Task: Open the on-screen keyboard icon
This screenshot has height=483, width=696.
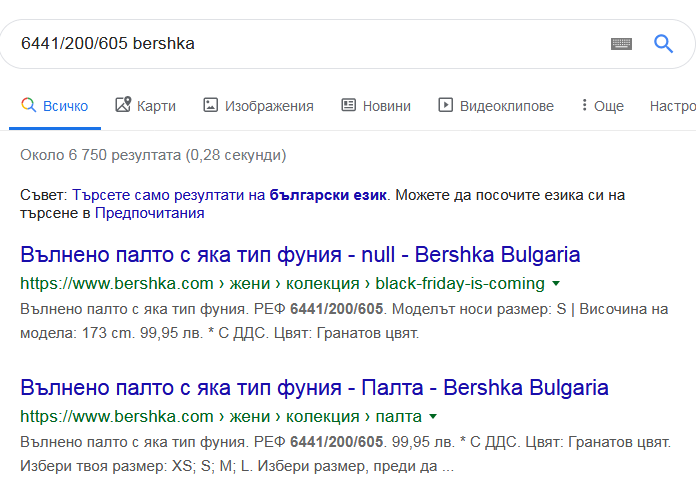Action: 621,43
